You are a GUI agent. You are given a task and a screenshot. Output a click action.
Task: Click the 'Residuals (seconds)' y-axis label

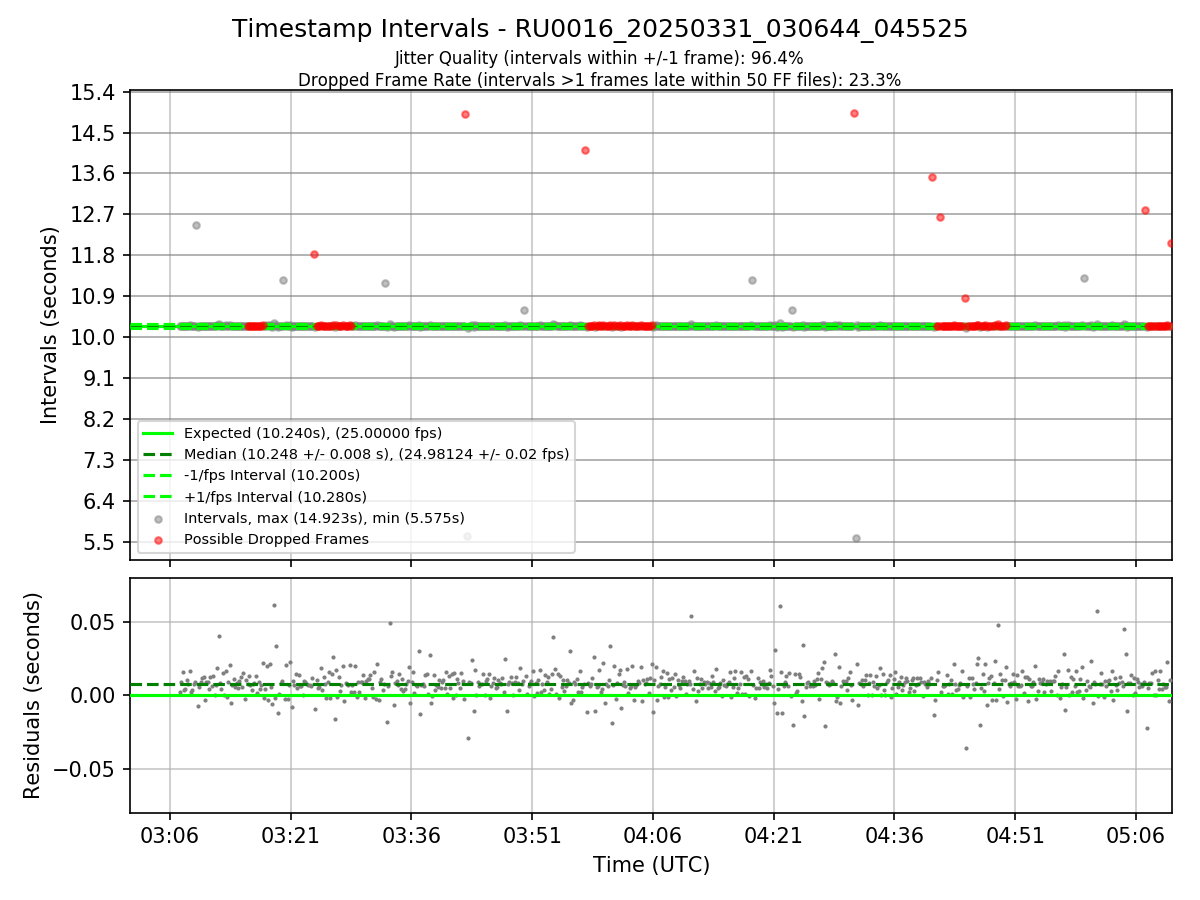point(32,696)
